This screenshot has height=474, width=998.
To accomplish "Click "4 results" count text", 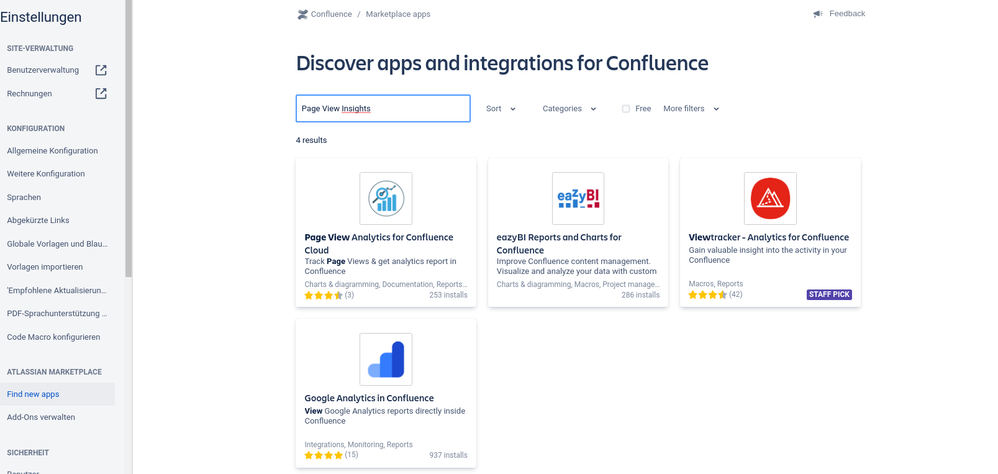I will [311, 140].
